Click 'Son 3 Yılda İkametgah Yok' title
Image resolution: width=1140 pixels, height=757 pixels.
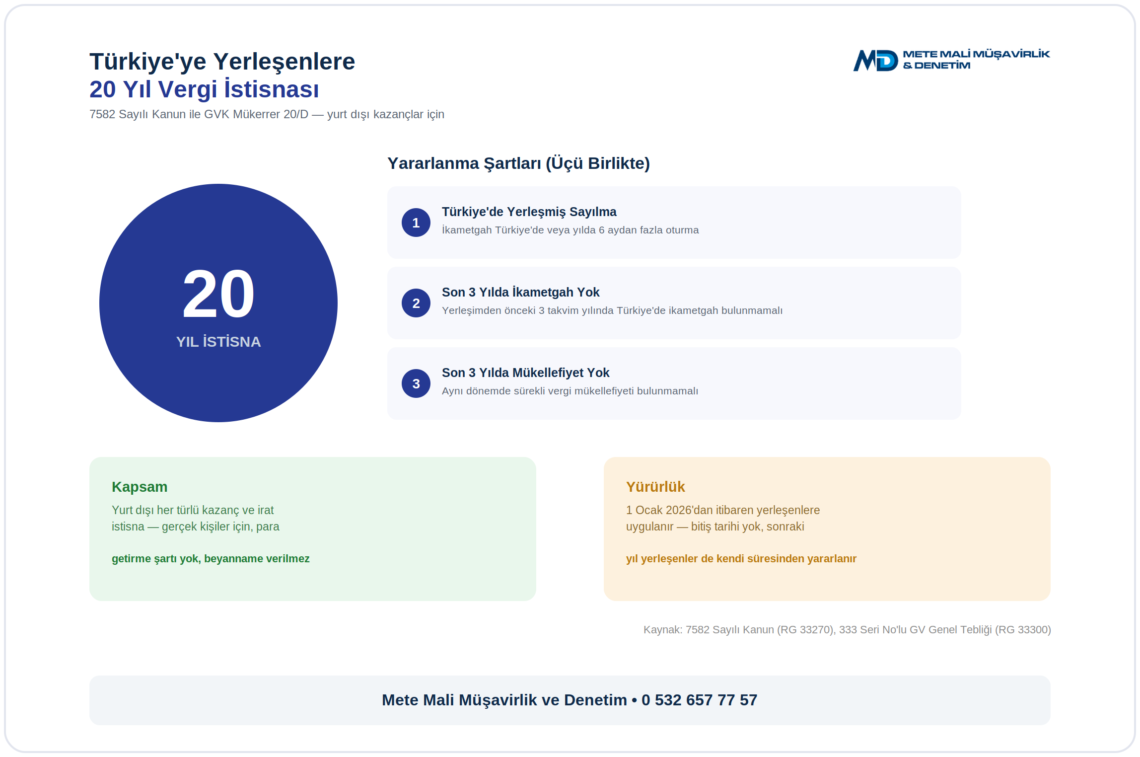point(521,292)
